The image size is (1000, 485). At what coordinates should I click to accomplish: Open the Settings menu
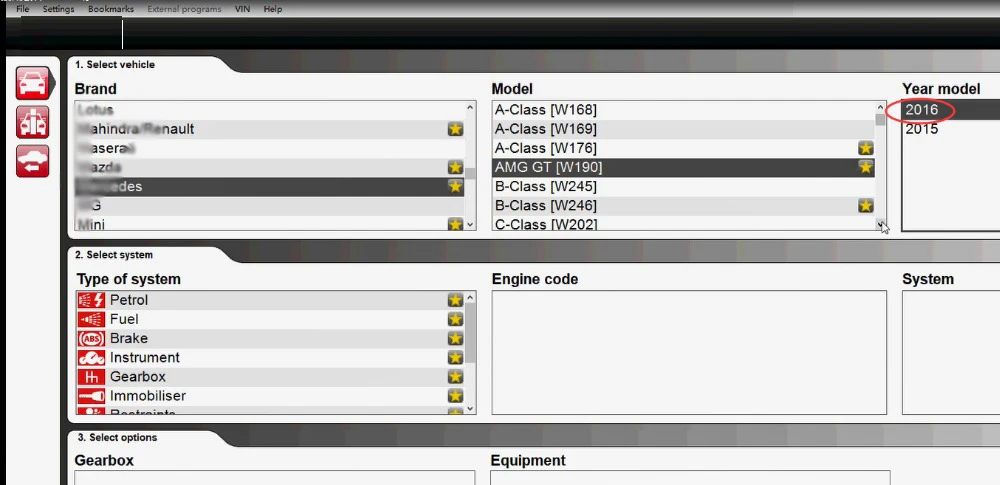point(59,9)
